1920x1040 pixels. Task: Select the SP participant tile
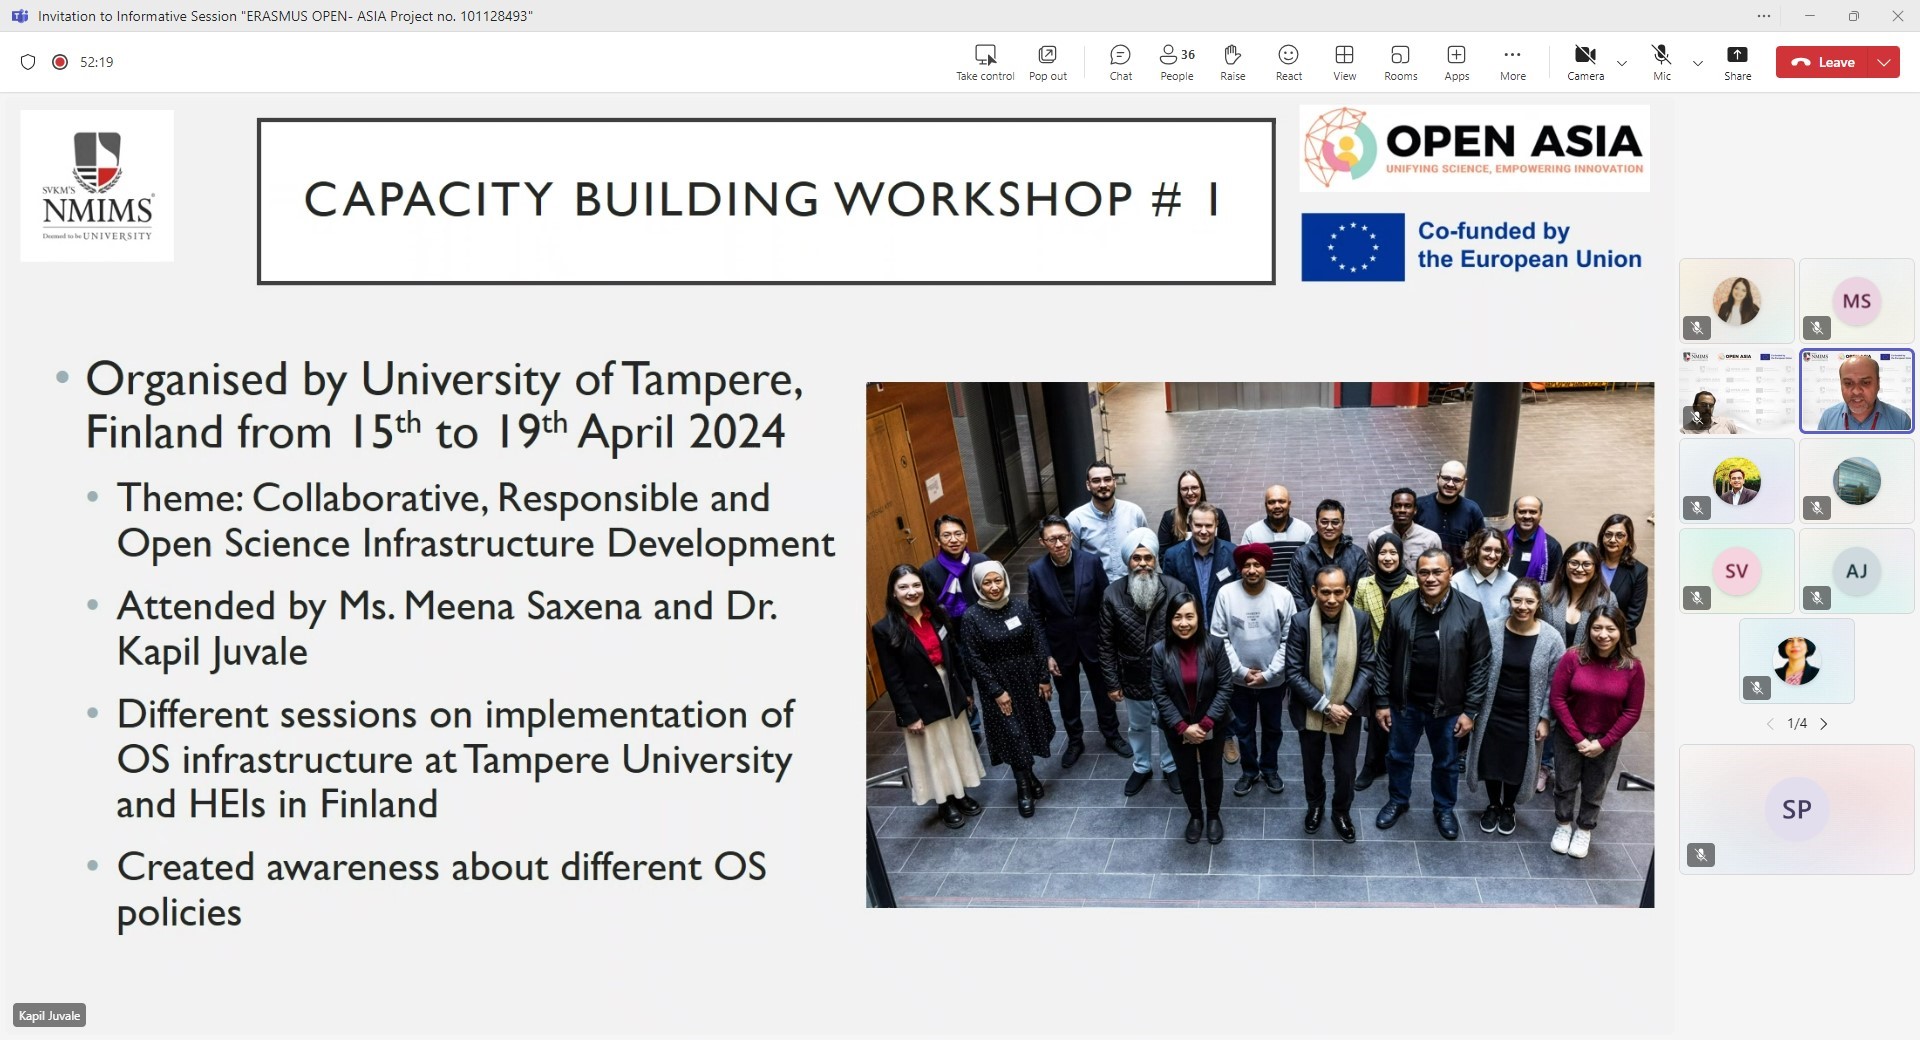(x=1796, y=809)
